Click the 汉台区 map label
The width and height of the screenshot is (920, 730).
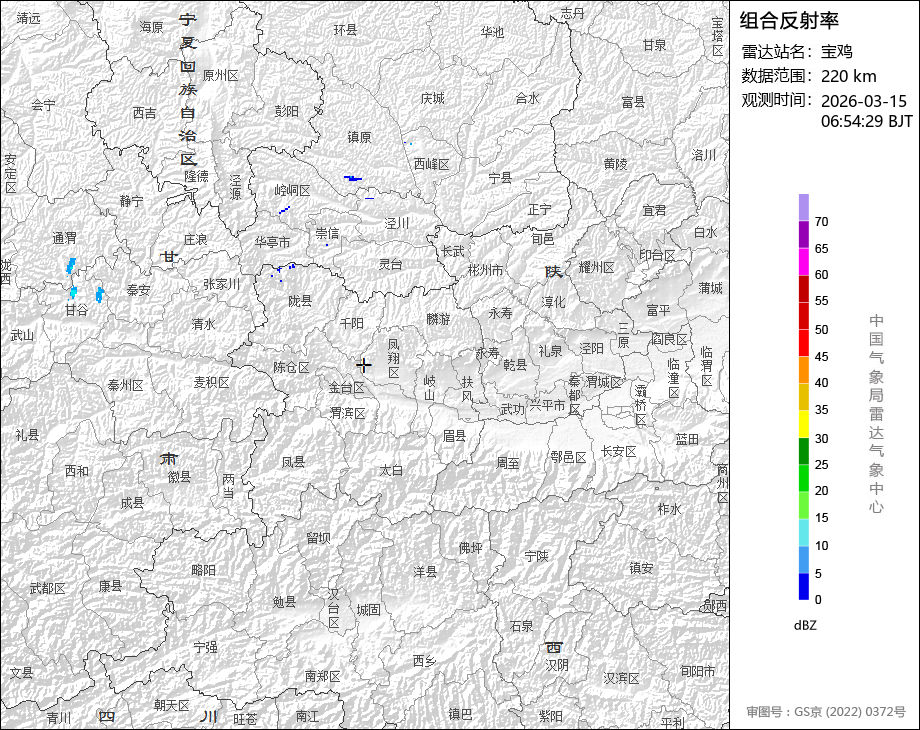tap(333, 608)
